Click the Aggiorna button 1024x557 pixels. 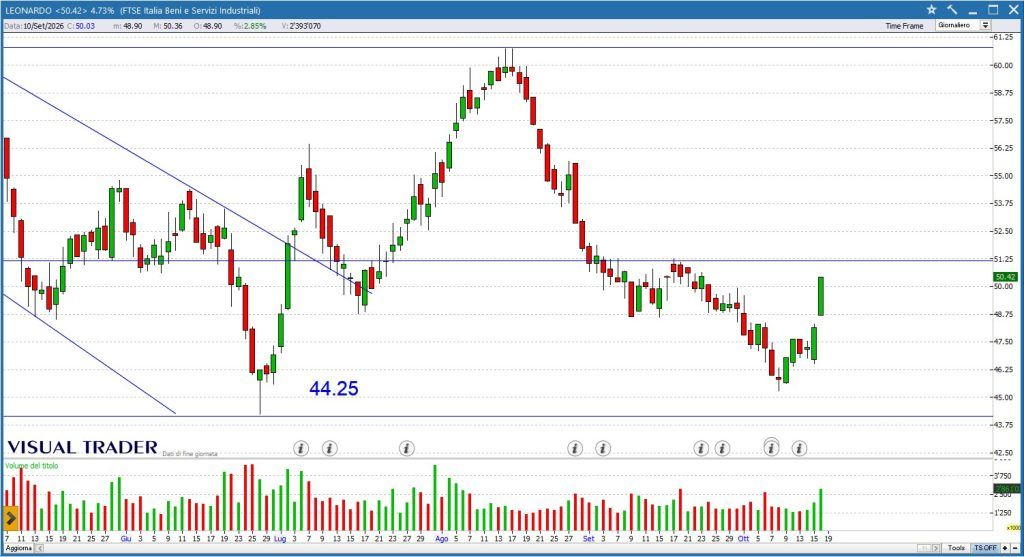(x=19, y=548)
